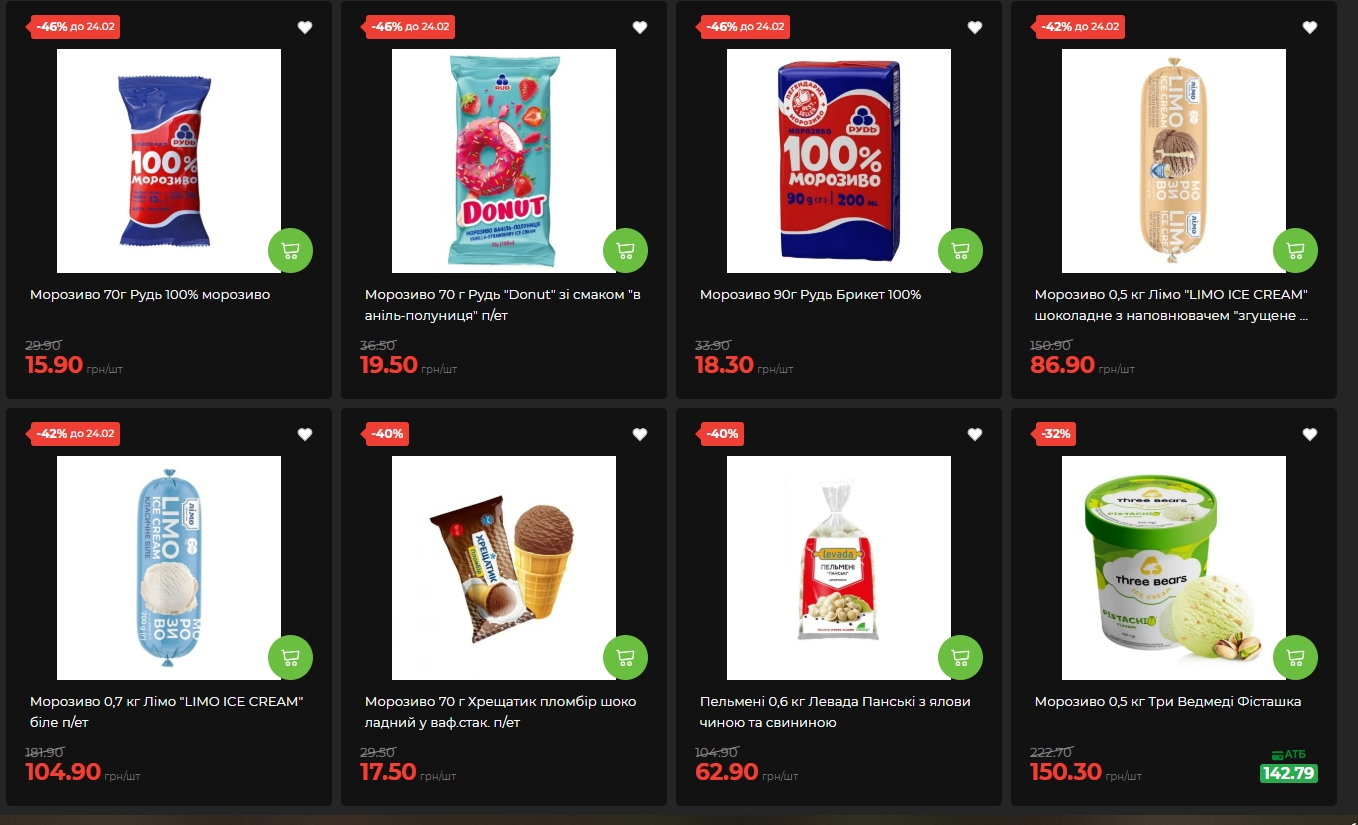This screenshot has height=825, width=1358.
Task: View the Limo біле ice cream image
Action: (x=169, y=568)
